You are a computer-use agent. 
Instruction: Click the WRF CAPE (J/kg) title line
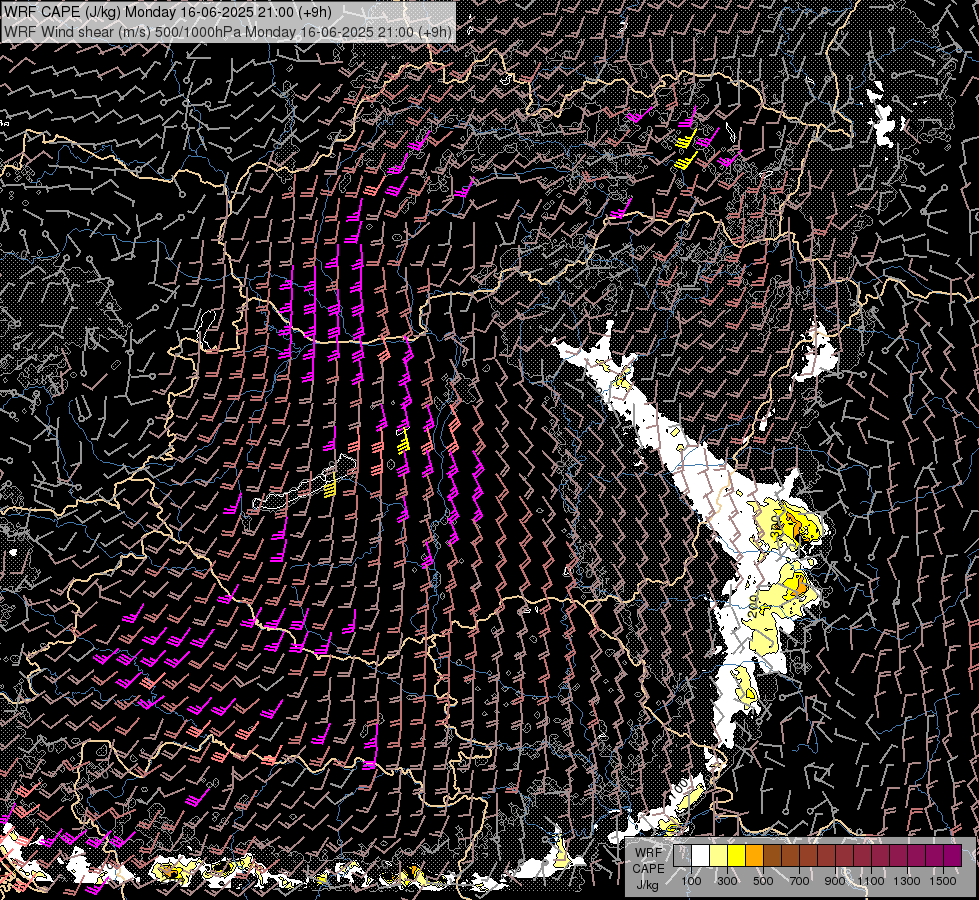168,12
